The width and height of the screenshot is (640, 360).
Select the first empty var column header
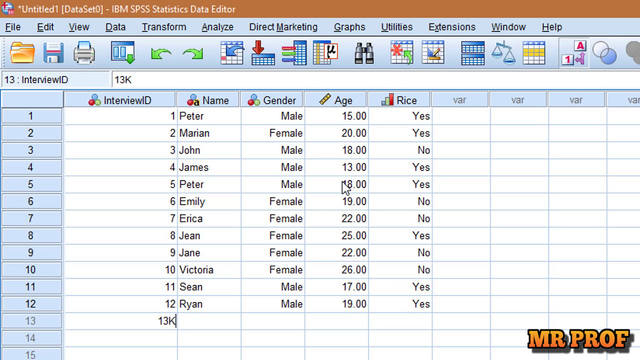pyautogui.click(x=460, y=100)
